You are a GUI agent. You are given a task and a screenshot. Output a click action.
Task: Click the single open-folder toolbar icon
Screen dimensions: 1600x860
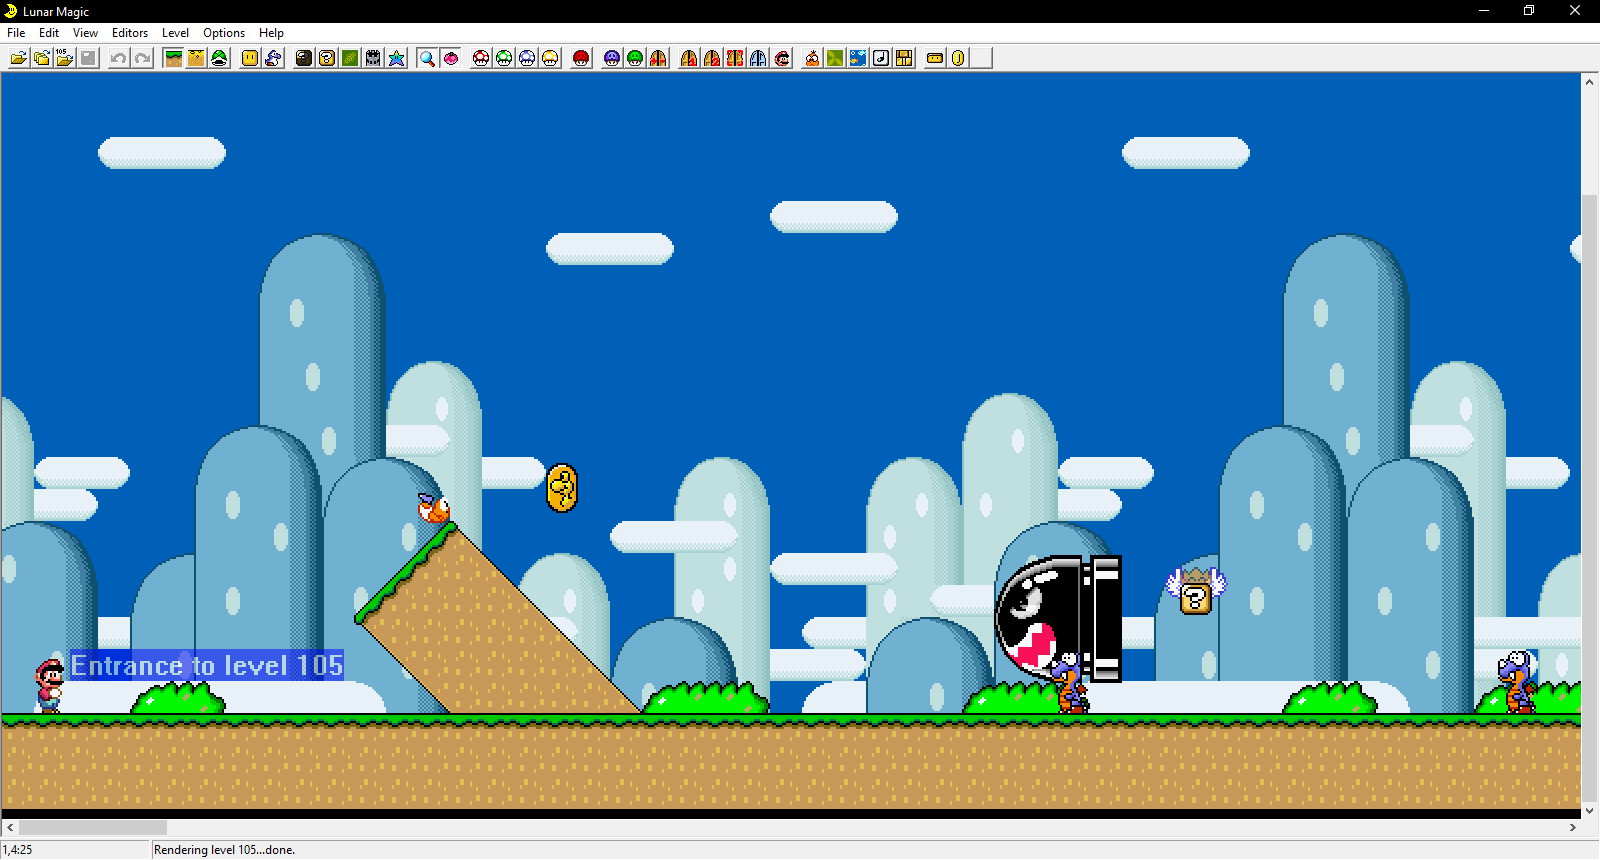tap(19, 58)
